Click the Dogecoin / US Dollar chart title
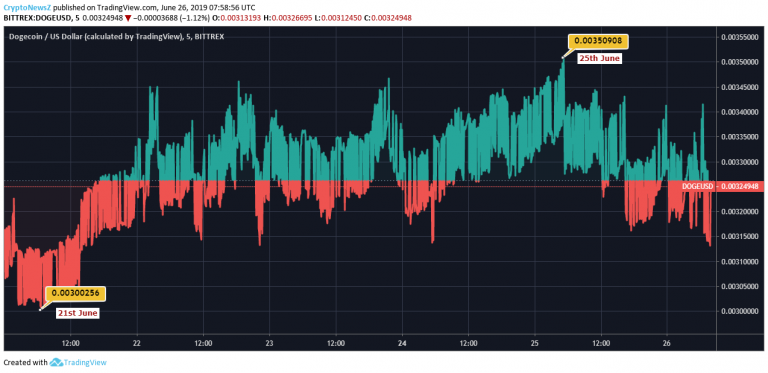768x373 pixels. (117, 37)
